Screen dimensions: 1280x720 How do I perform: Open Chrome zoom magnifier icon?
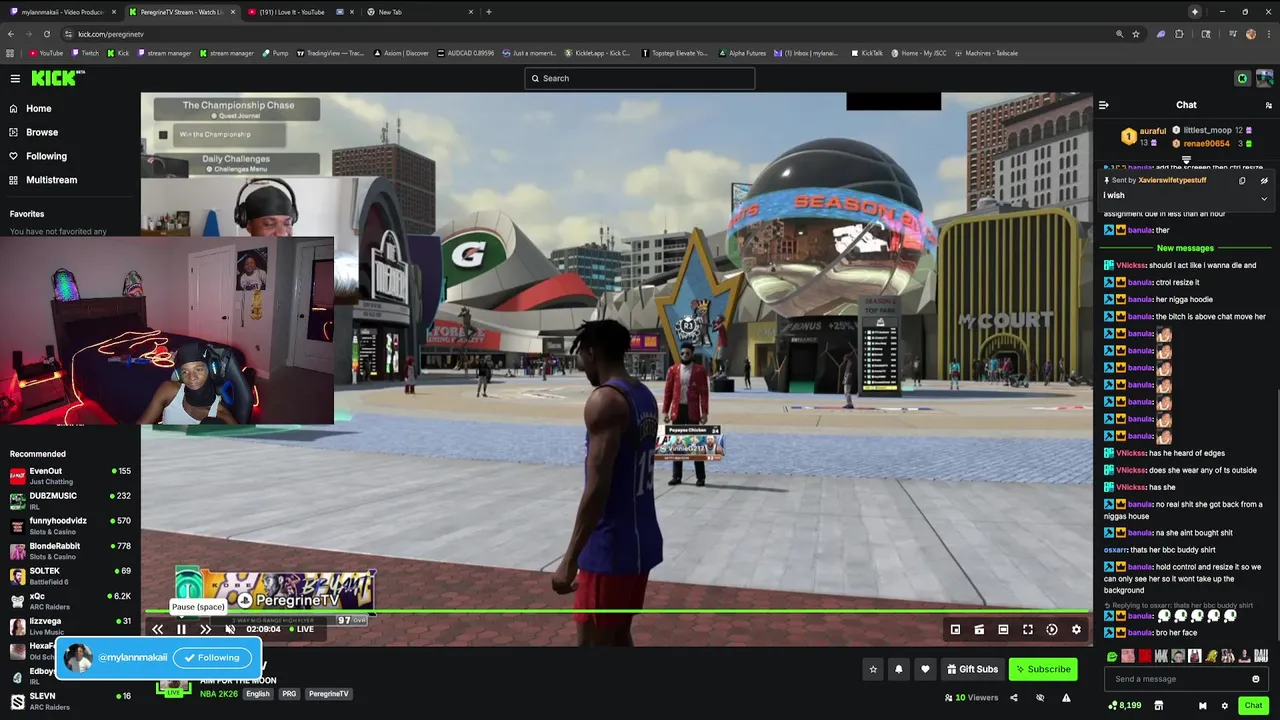[1119, 34]
